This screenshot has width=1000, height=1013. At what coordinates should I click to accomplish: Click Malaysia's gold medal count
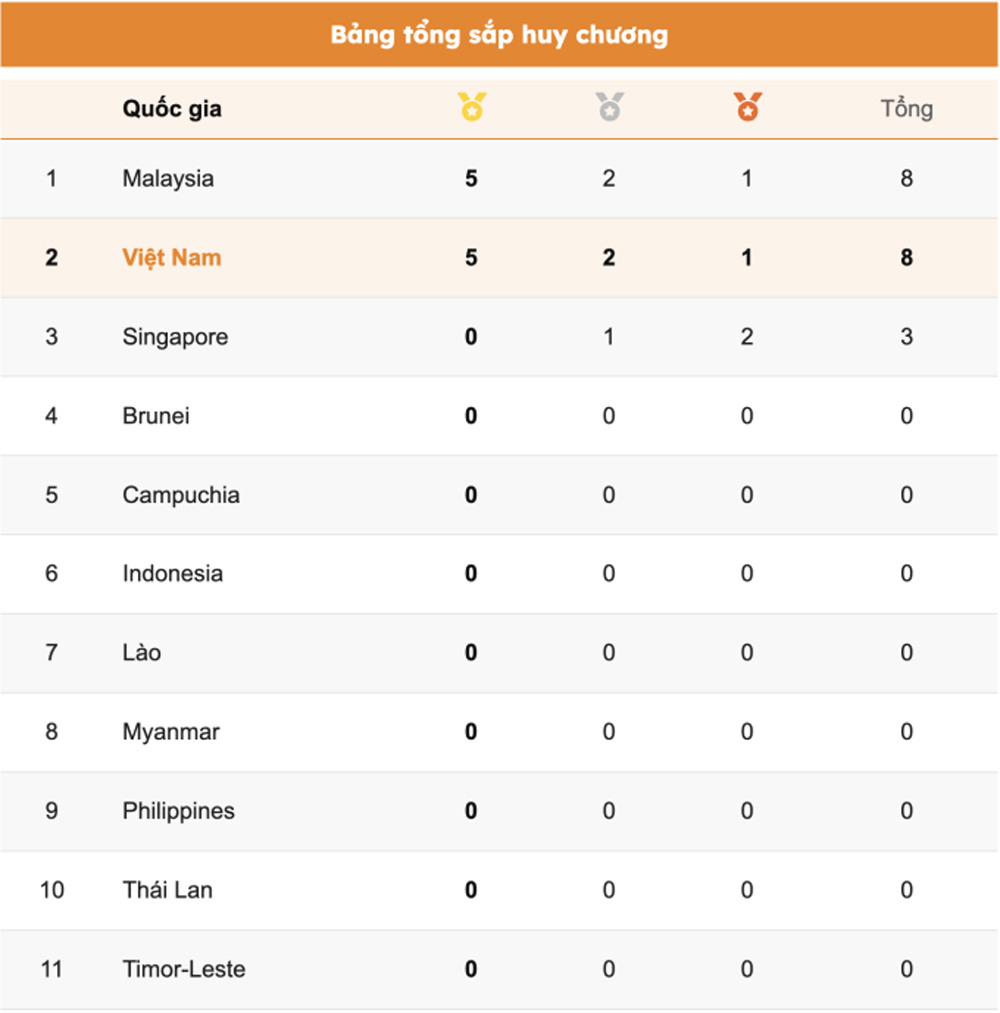coord(471,179)
